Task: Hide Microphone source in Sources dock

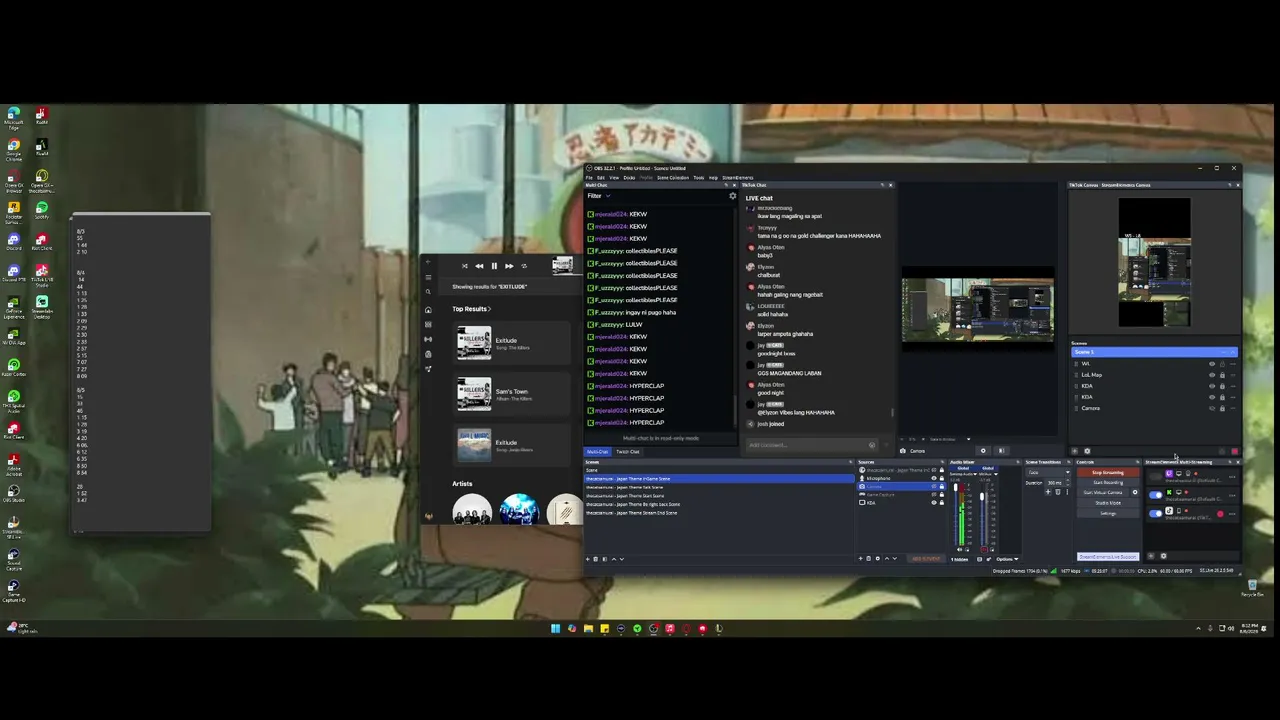Action: (x=934, y=478)
